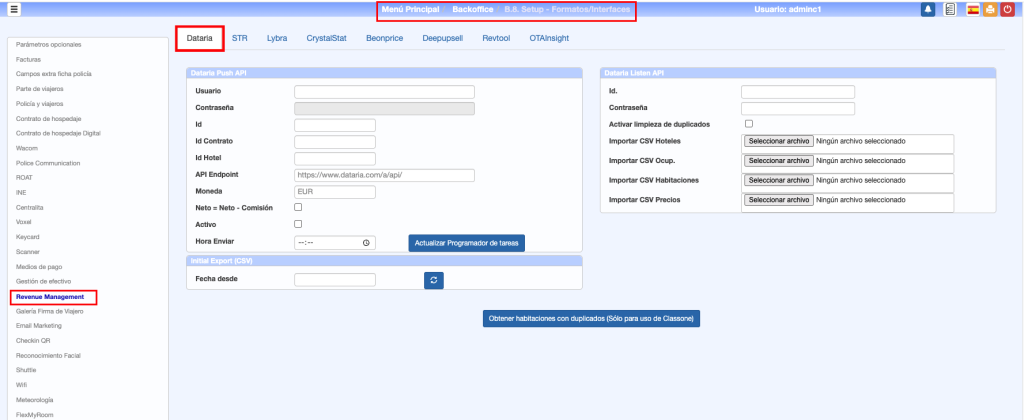Click the orange printer icon

[988, 9]
